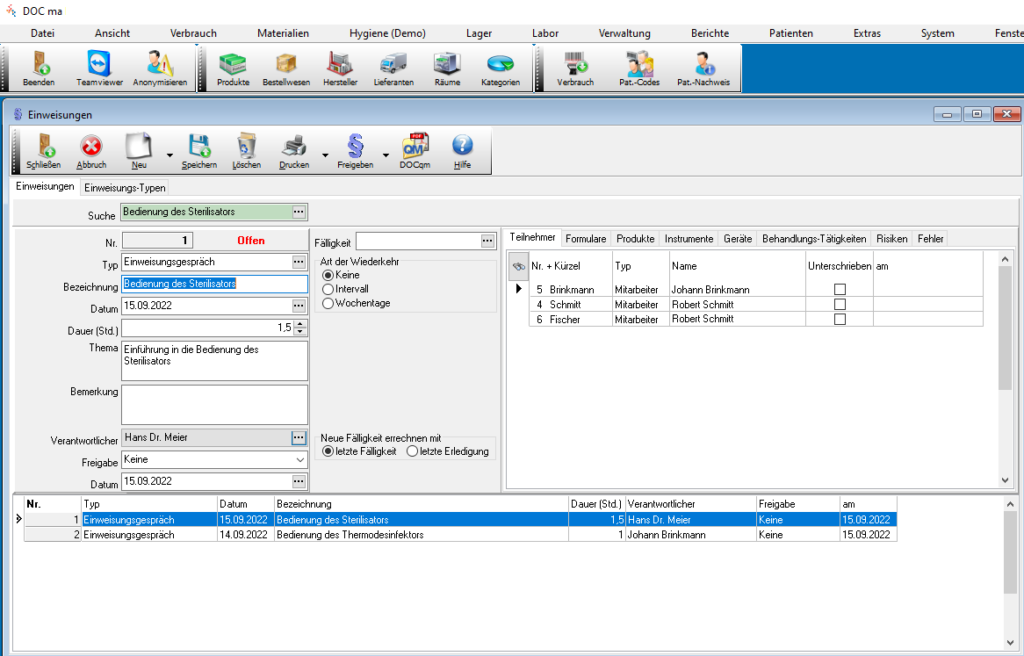
Task: Save the record with Speichern
Action: 199,151
